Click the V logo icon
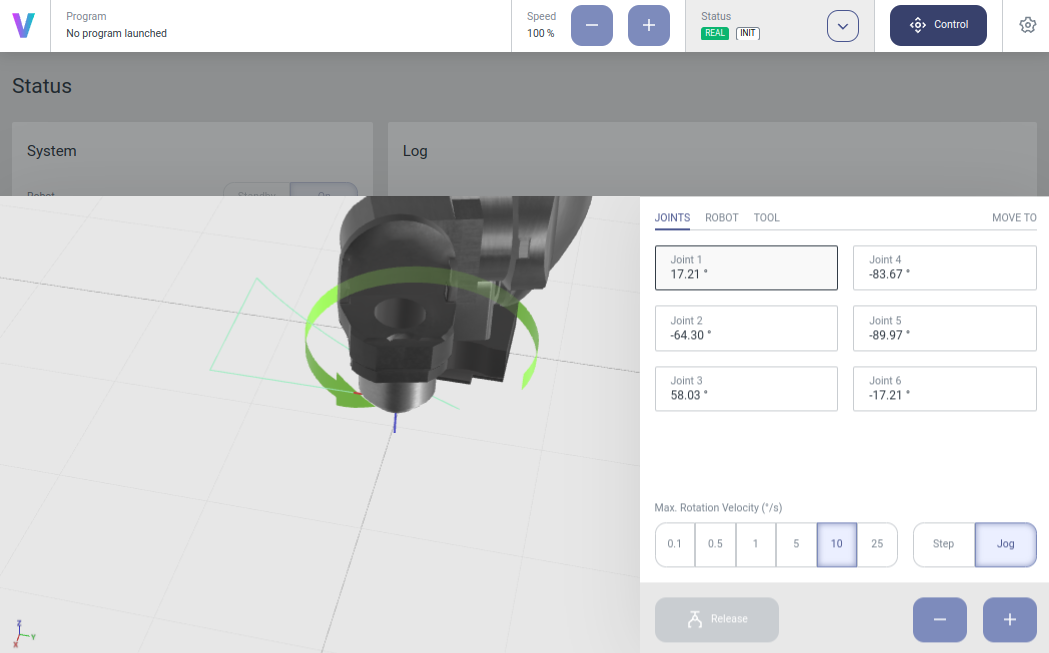This screenshot has height=653, width=1049. (24, 26)
